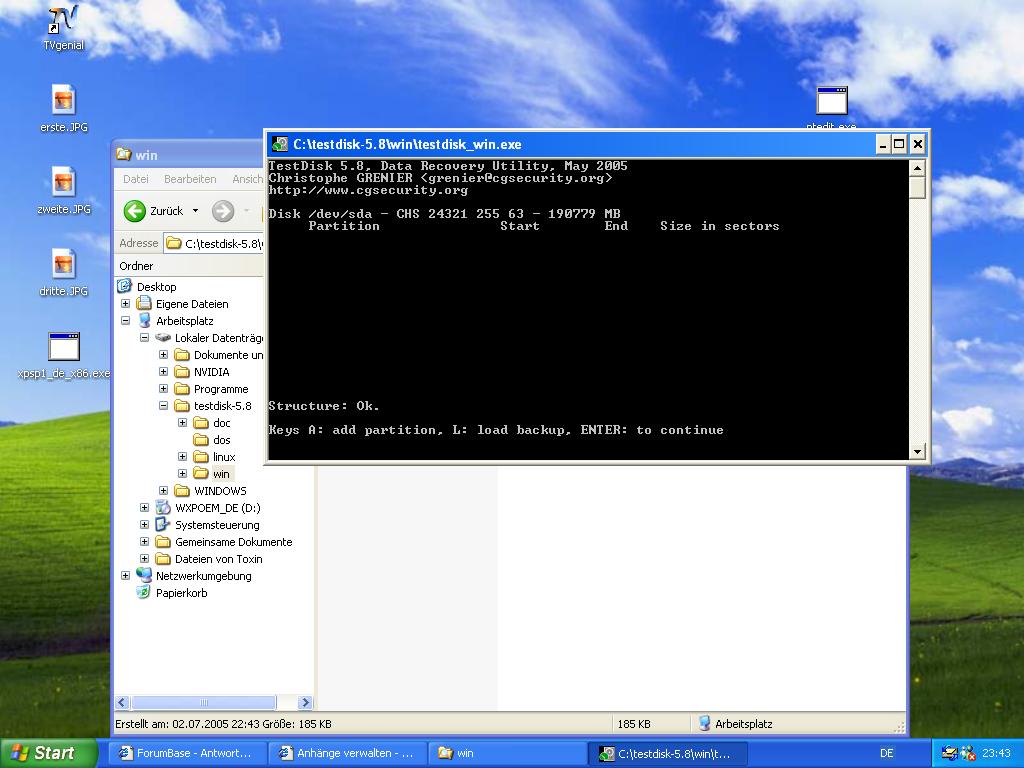Collapse the Arbeitsplatz tree node

click(x=125, y=321)
